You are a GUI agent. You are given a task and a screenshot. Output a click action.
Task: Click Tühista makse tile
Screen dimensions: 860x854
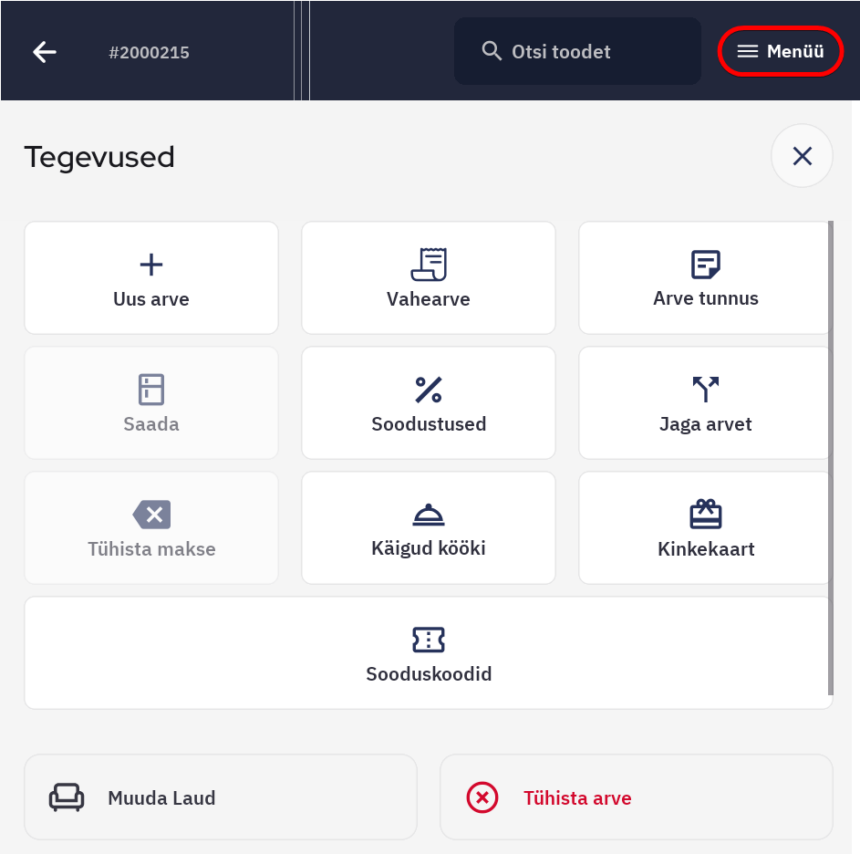coord(151,528)
